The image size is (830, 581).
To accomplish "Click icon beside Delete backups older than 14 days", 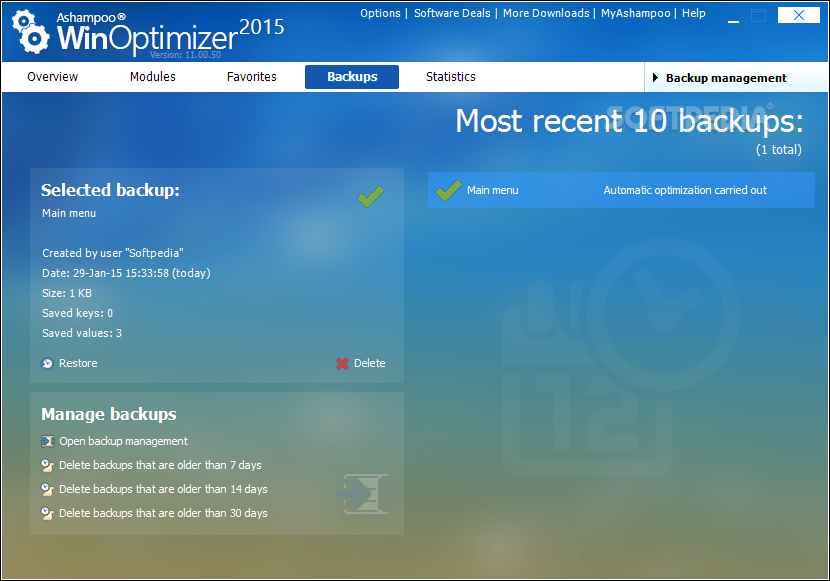I will 48,489.
